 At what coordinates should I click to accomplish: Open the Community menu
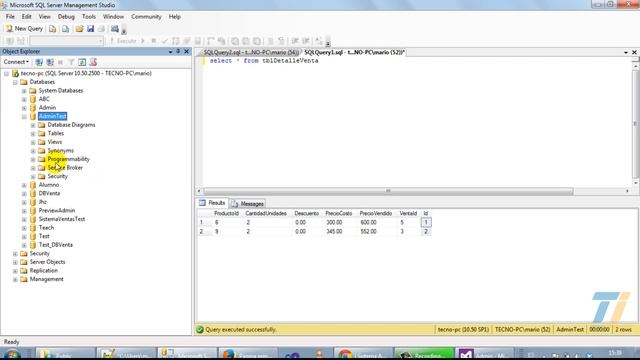(x=146, y=17)
